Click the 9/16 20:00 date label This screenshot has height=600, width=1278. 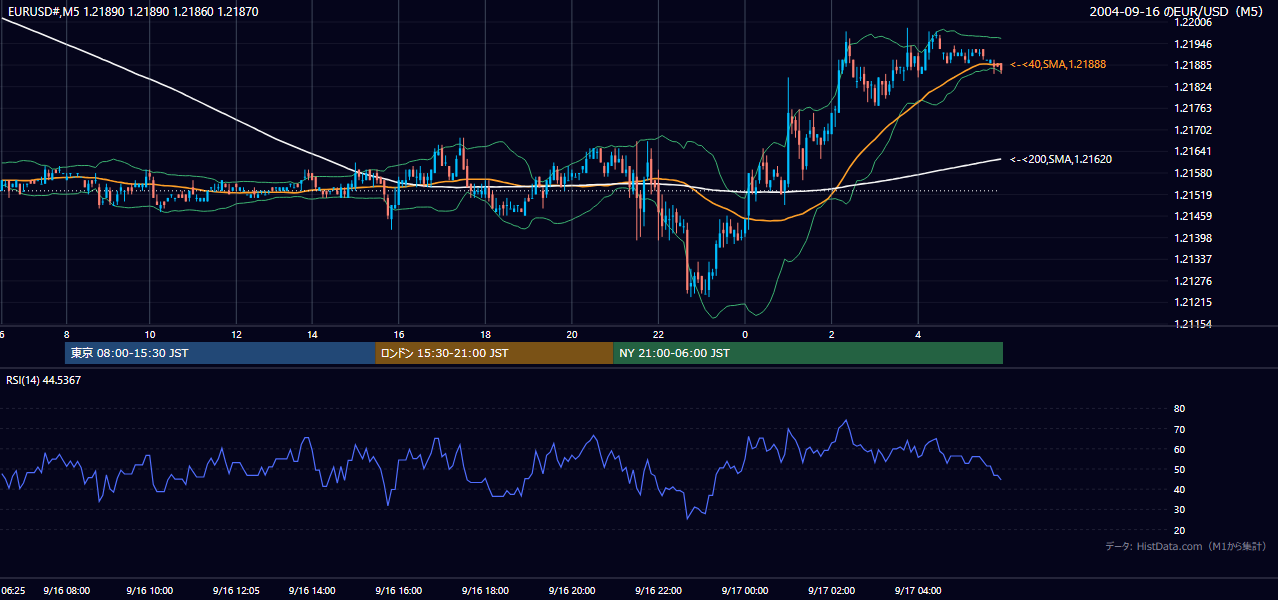571,591
